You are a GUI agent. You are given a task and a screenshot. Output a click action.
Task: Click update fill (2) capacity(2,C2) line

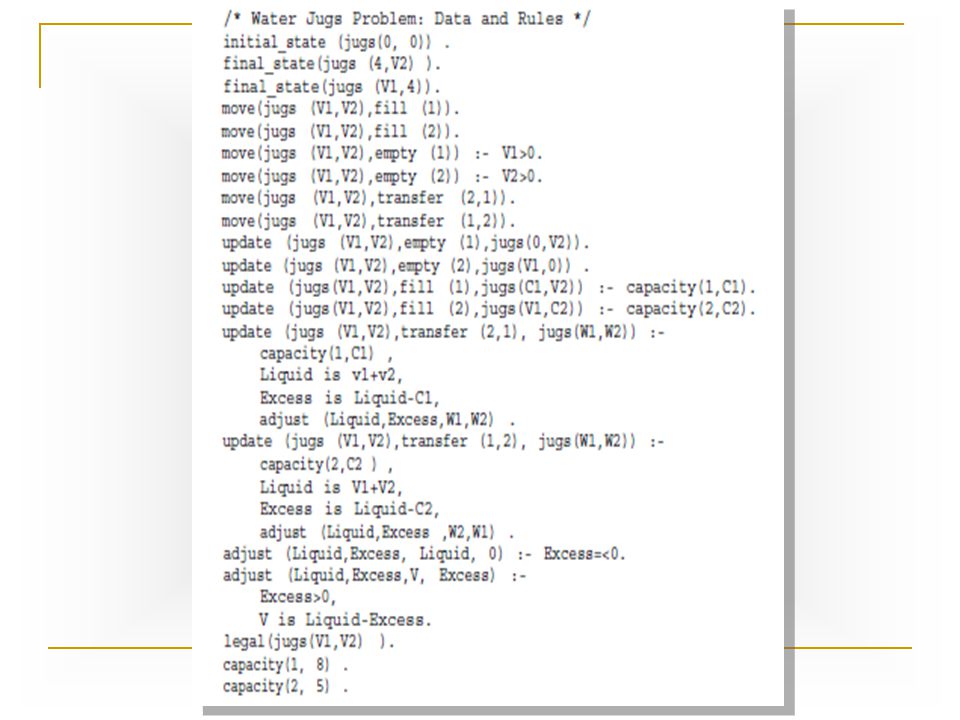pyautogui.click(x=489, y=309)
